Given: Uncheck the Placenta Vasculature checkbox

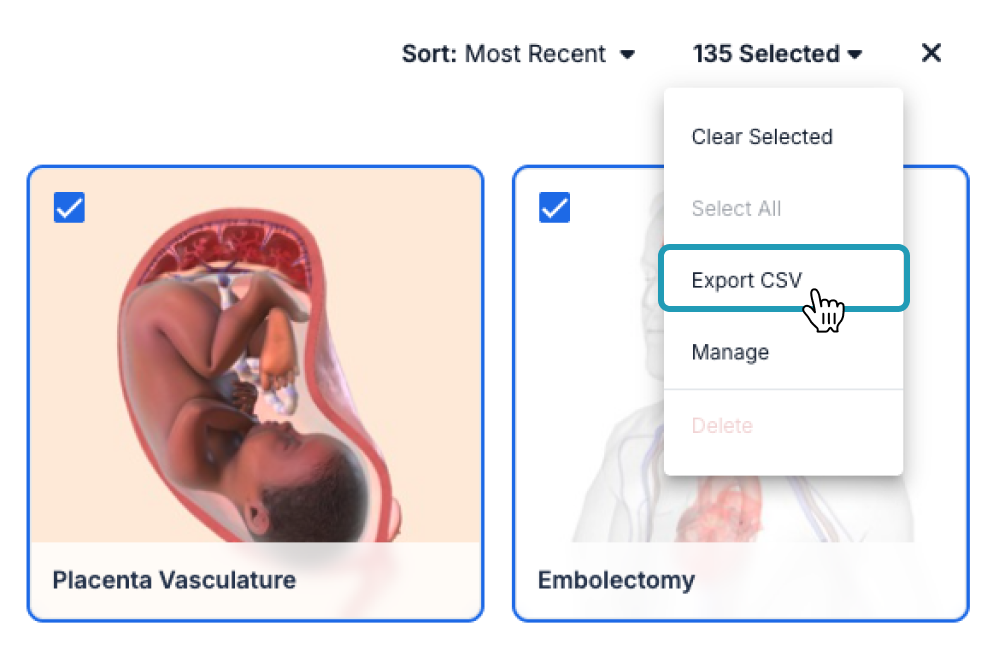Looking at the screenshot, I should [70, 207].
